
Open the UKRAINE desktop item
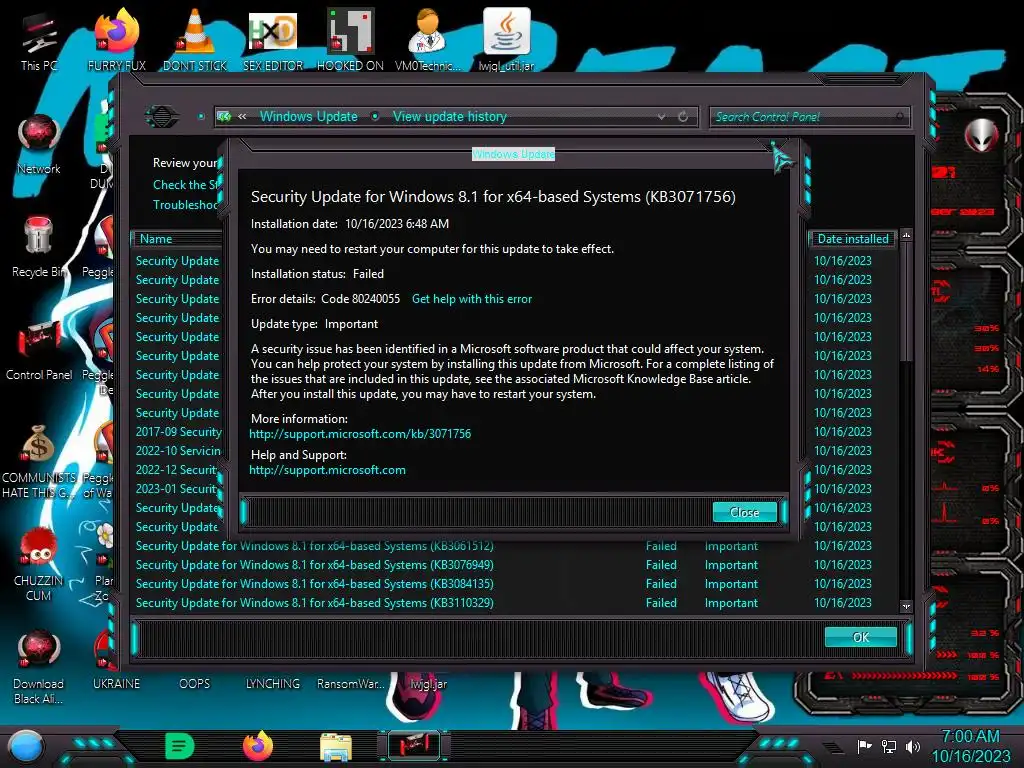tap(116, 683)
